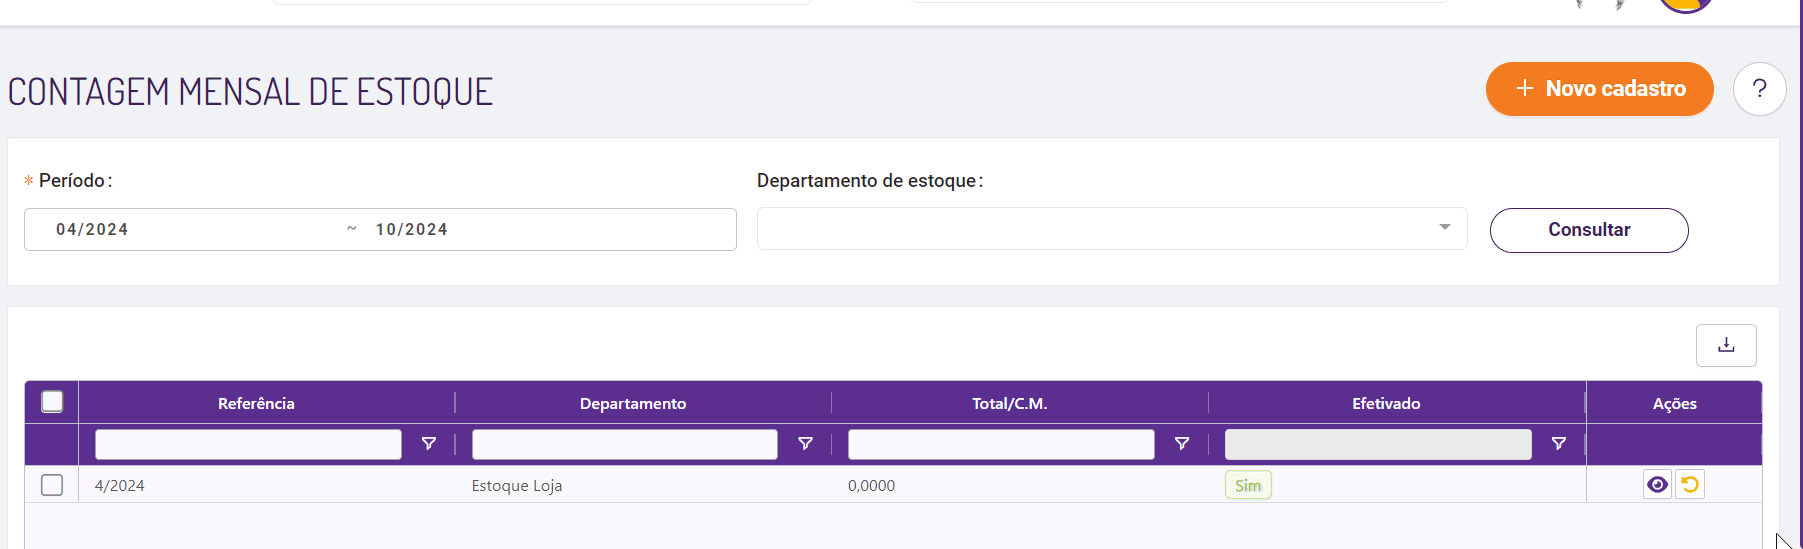The width and height of the screenshot is (1803, 549).
Task: Click the Estoque Loja cell
Action: click(517, 486)
